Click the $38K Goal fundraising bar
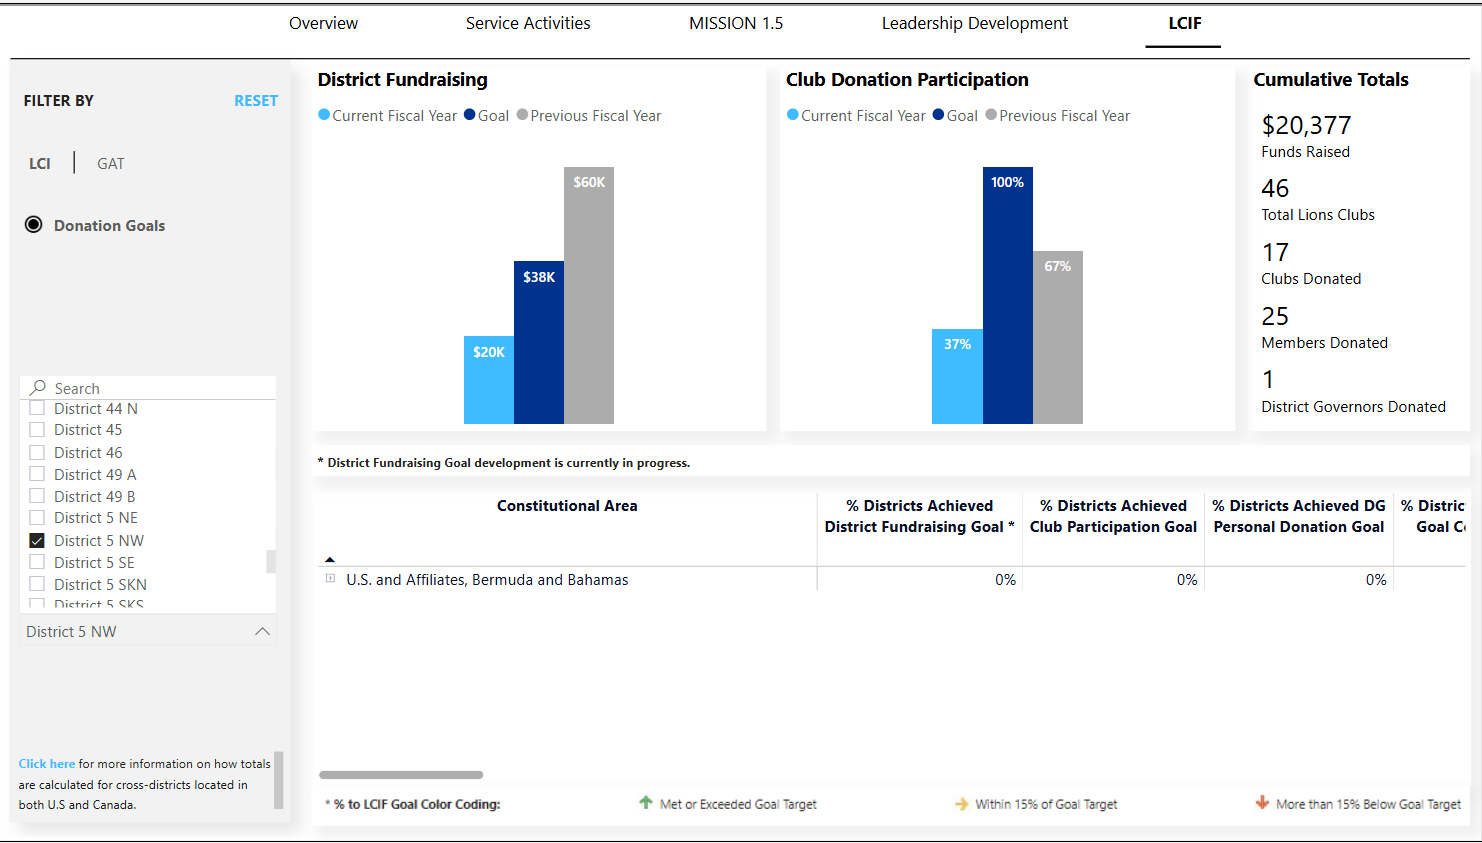The image size is (1482, 843). pos(539,343)
